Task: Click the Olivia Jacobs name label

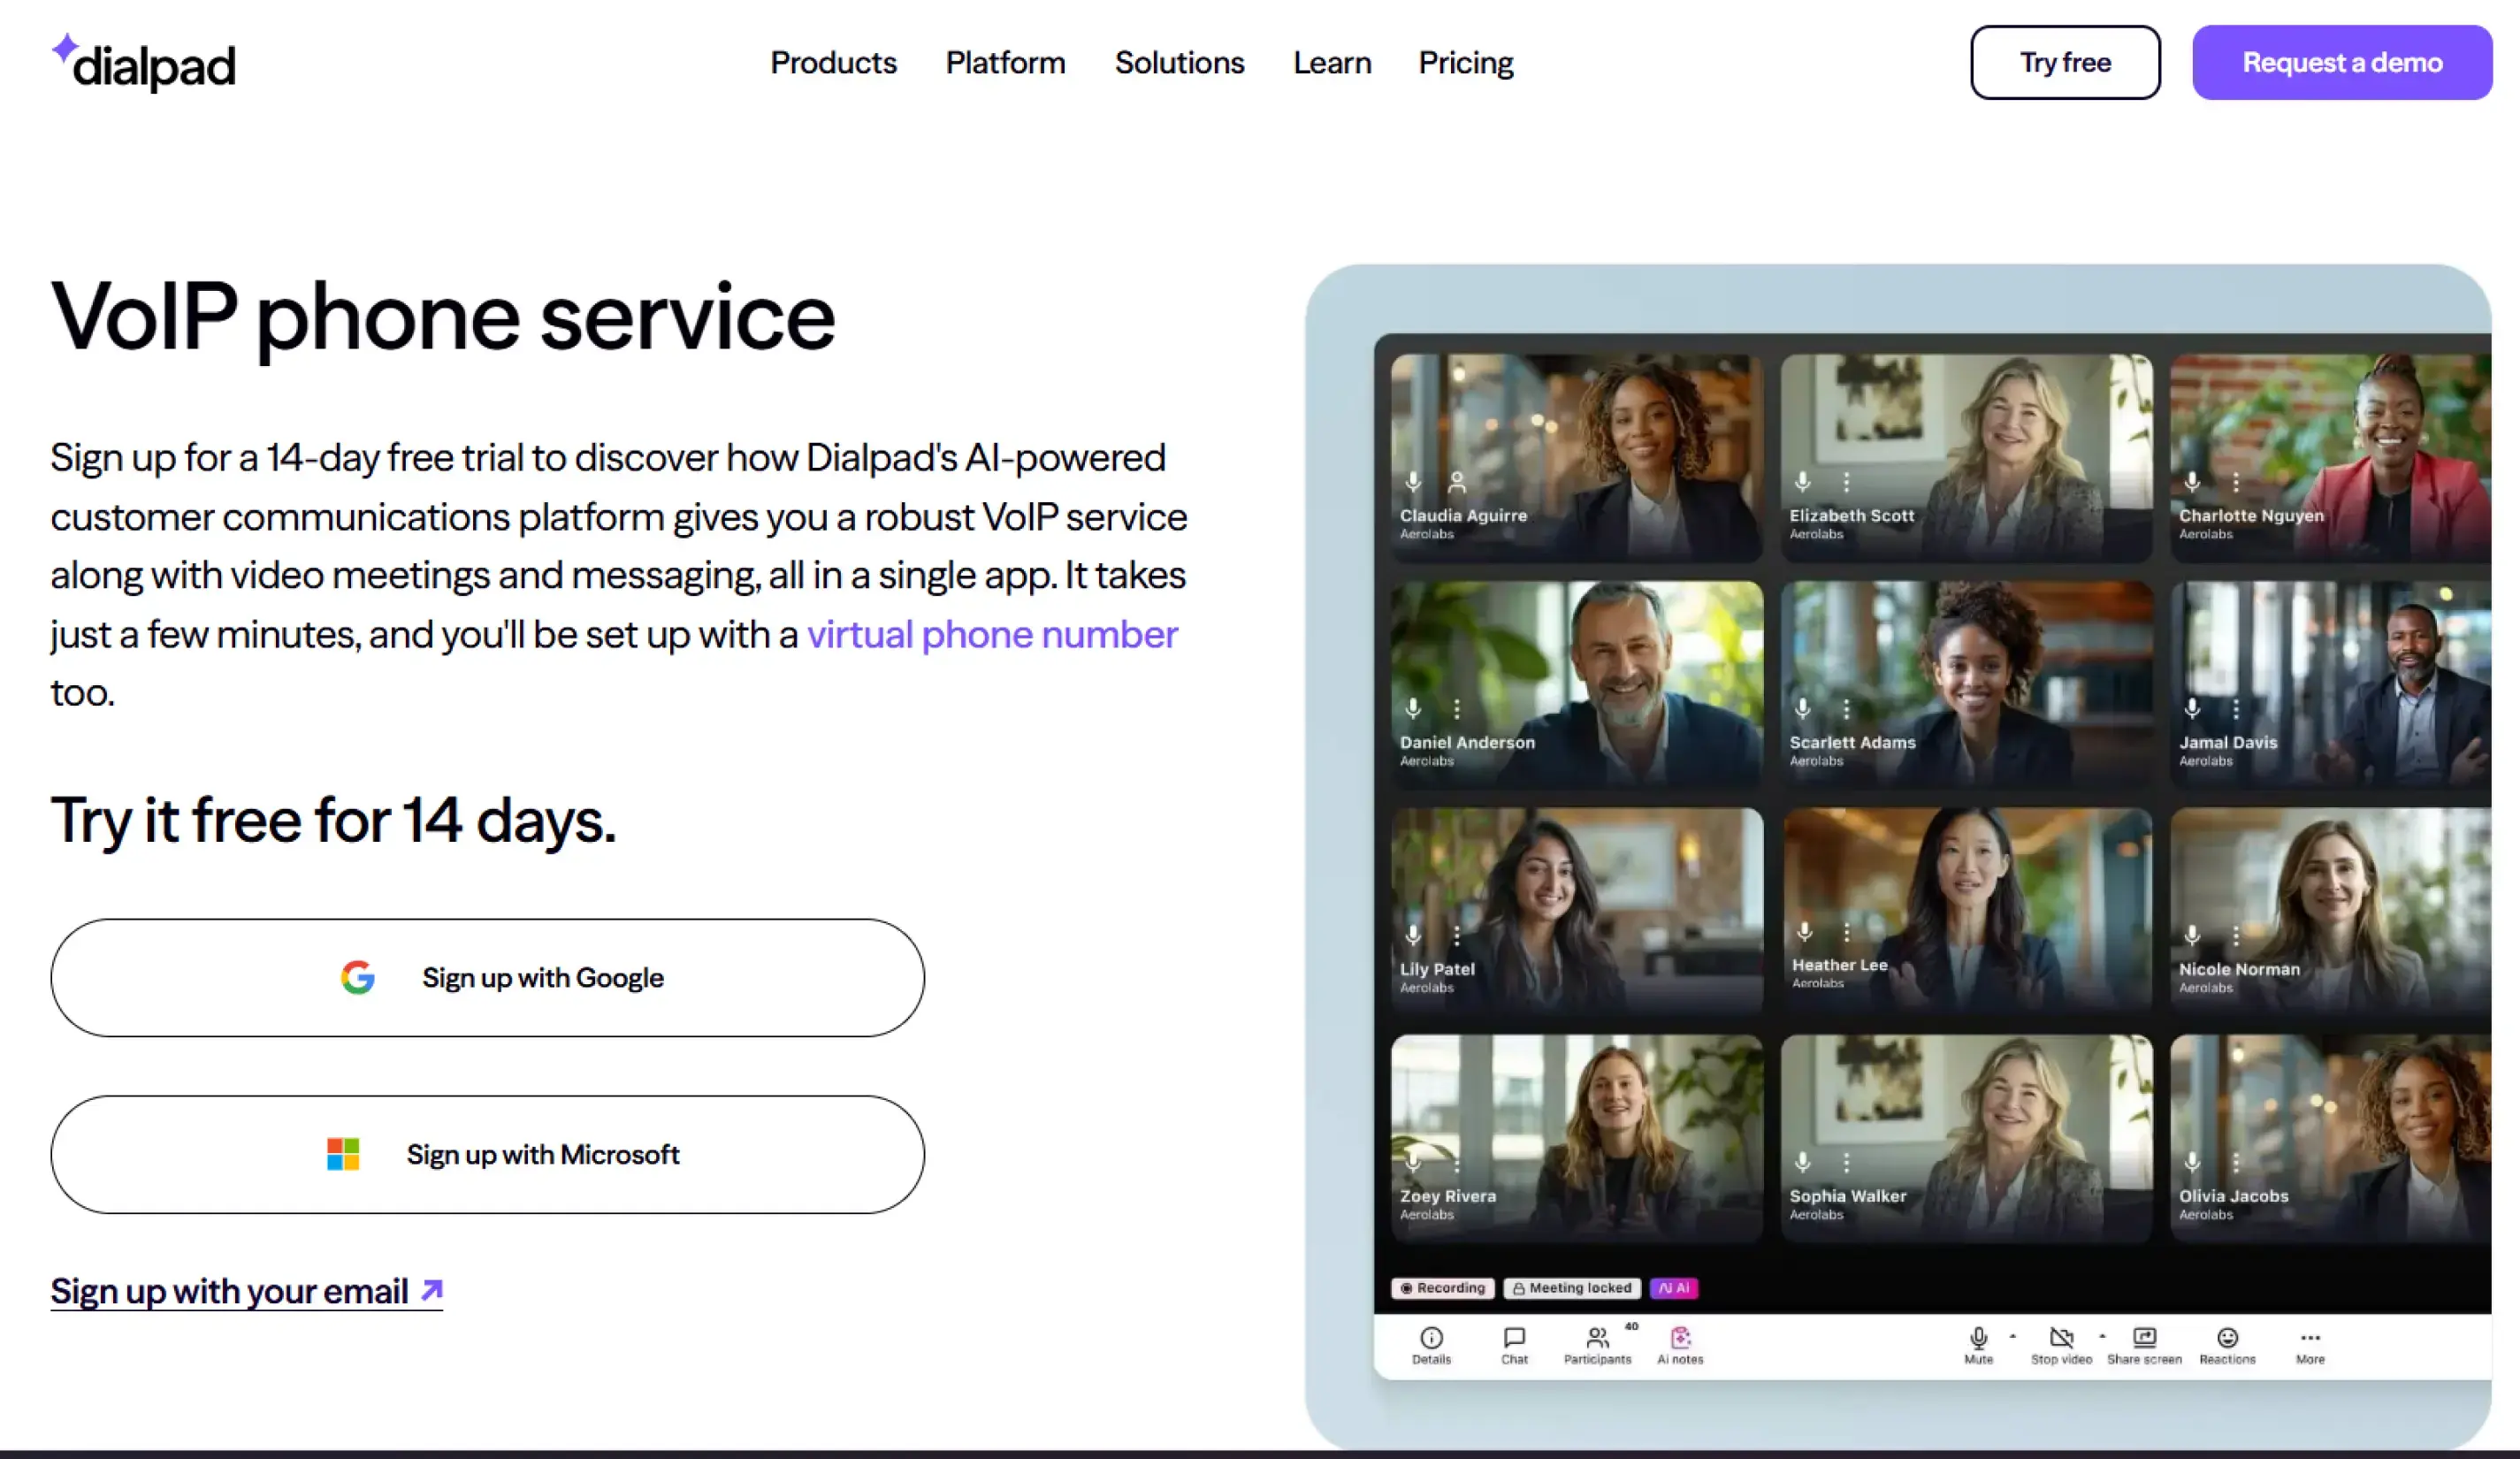Action: pyautogui.click(x=2233, y=1196)
